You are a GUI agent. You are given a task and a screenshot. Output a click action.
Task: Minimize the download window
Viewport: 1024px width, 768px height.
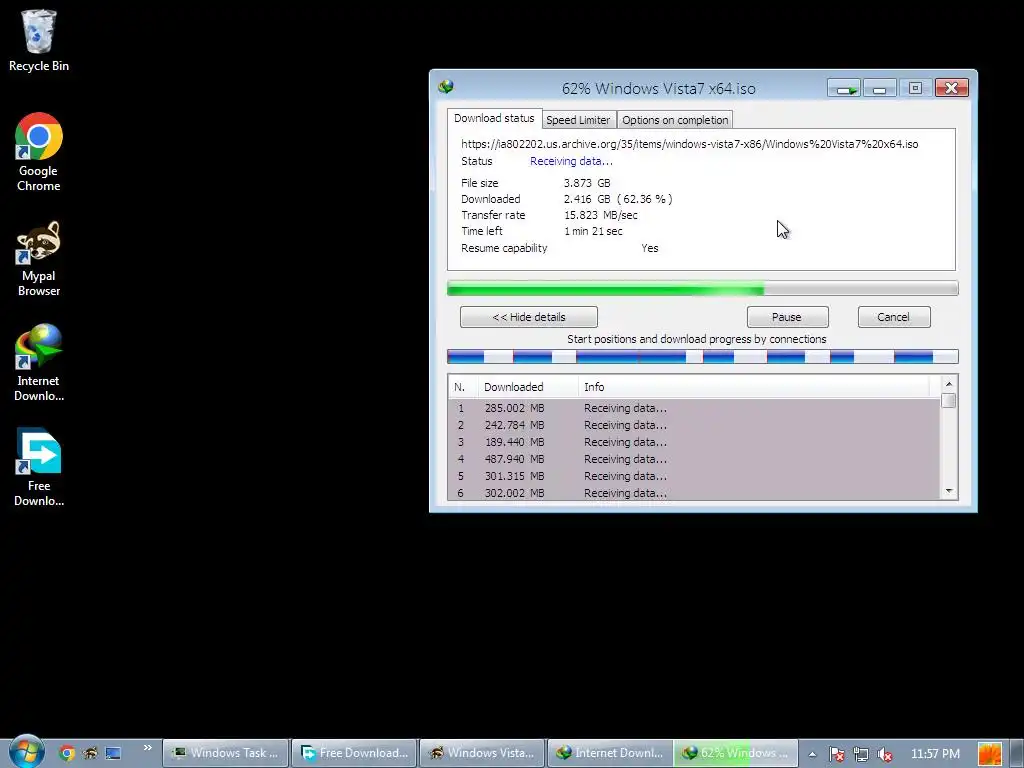click(879, 88)
